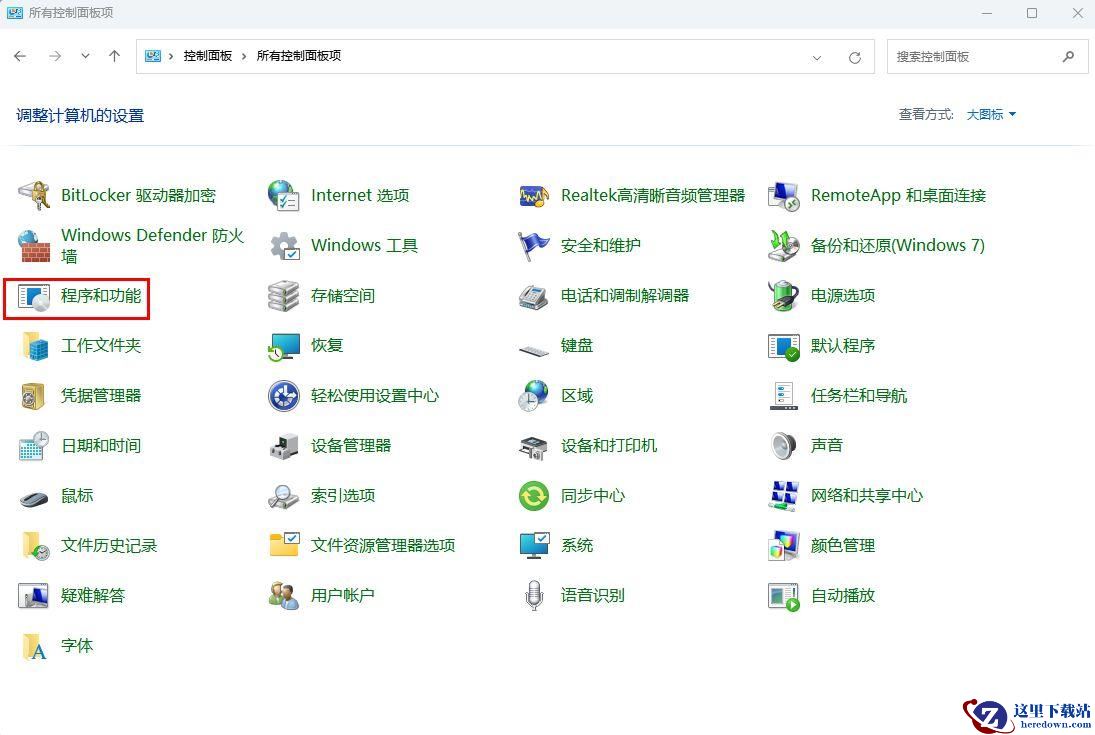Expand the address bar history dropdown
This screenshot has height=735, width=1095.
tap(818, 57)
